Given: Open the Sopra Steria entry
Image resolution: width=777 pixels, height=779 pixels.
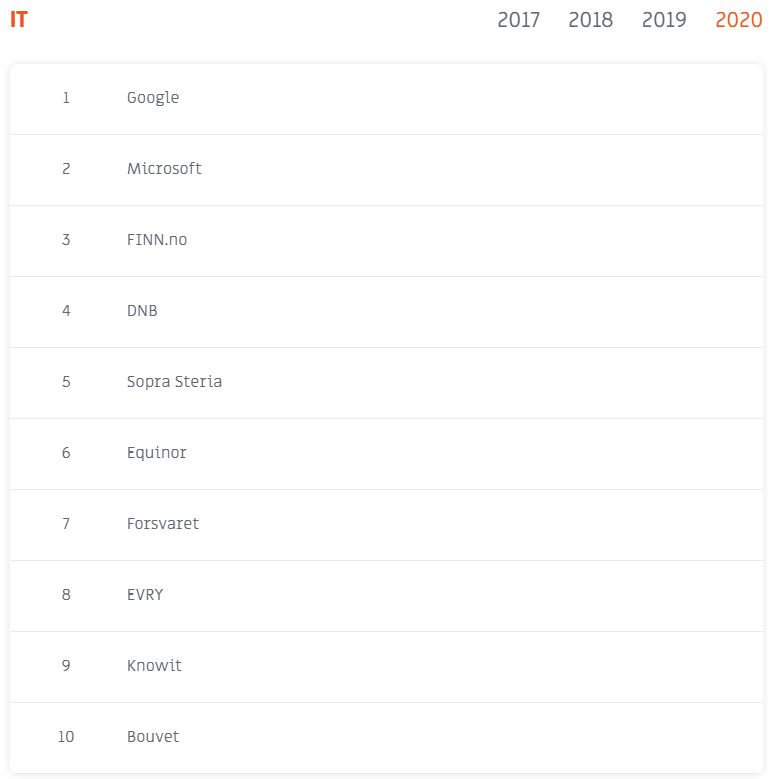Looking at the screenshot, I should tap(387, 383).
